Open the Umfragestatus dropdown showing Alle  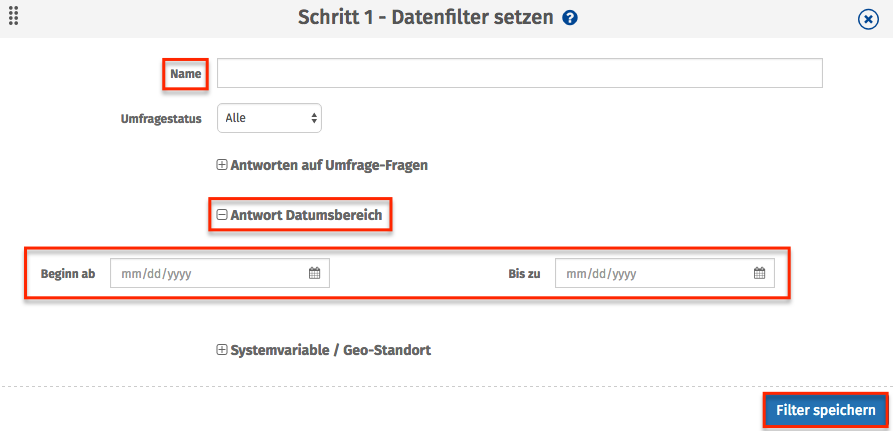tap(269, 118)
